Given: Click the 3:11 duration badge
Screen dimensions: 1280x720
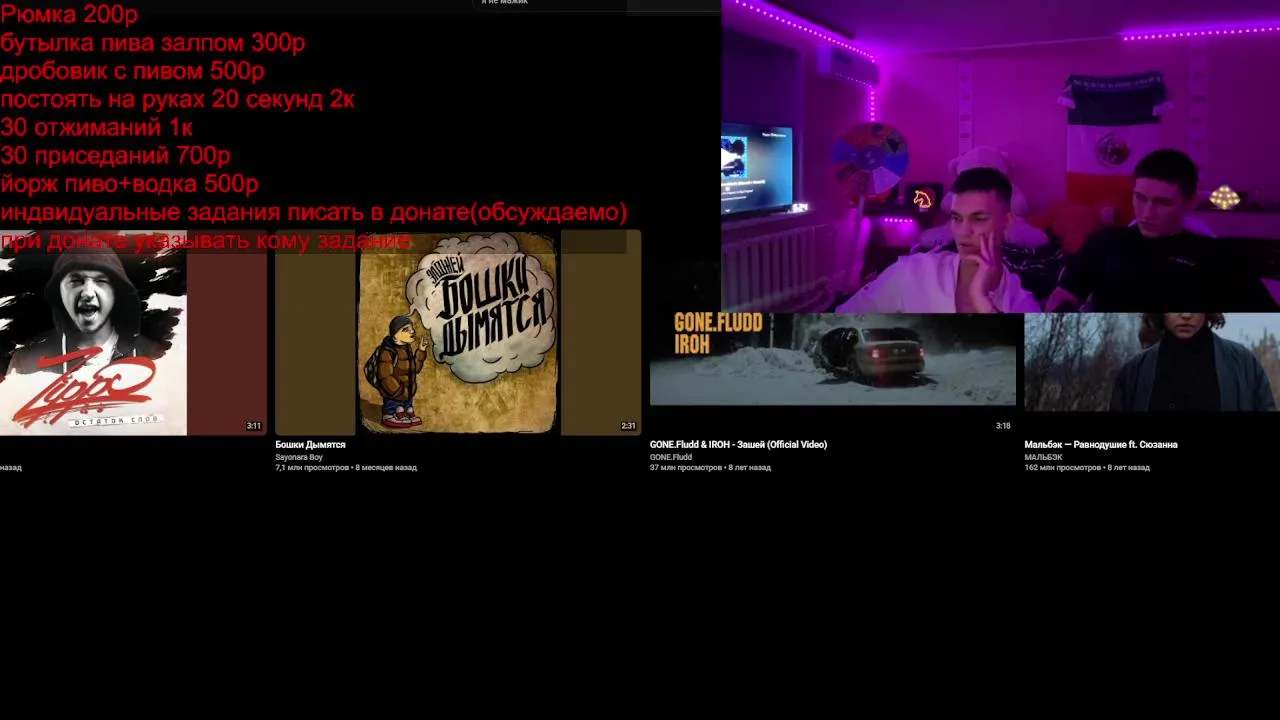Looking at the screenshot, I should coord(254,426).
